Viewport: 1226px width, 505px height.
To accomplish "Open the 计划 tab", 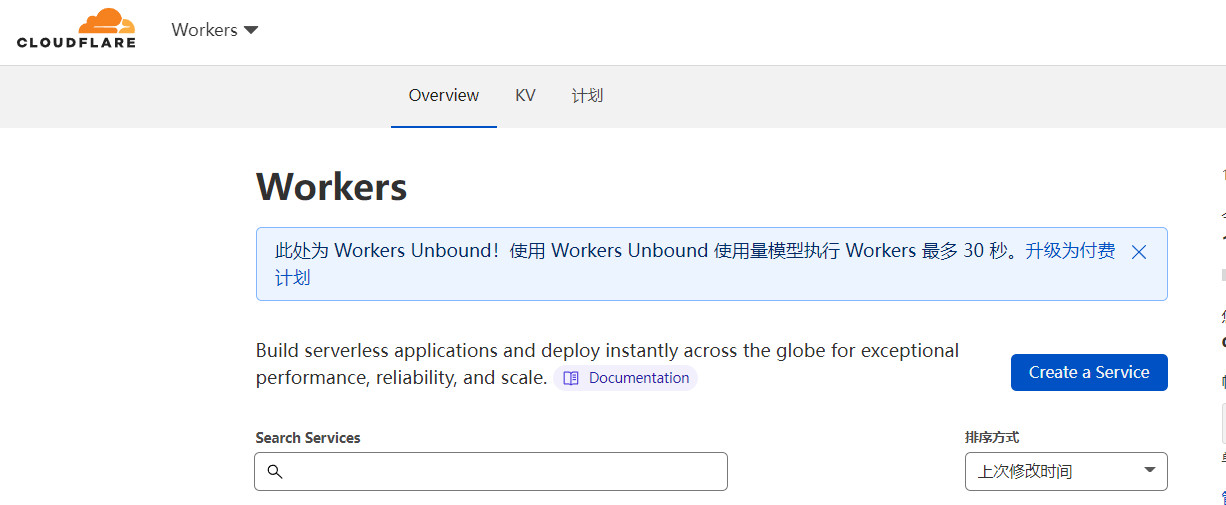I will click(587, 96).
